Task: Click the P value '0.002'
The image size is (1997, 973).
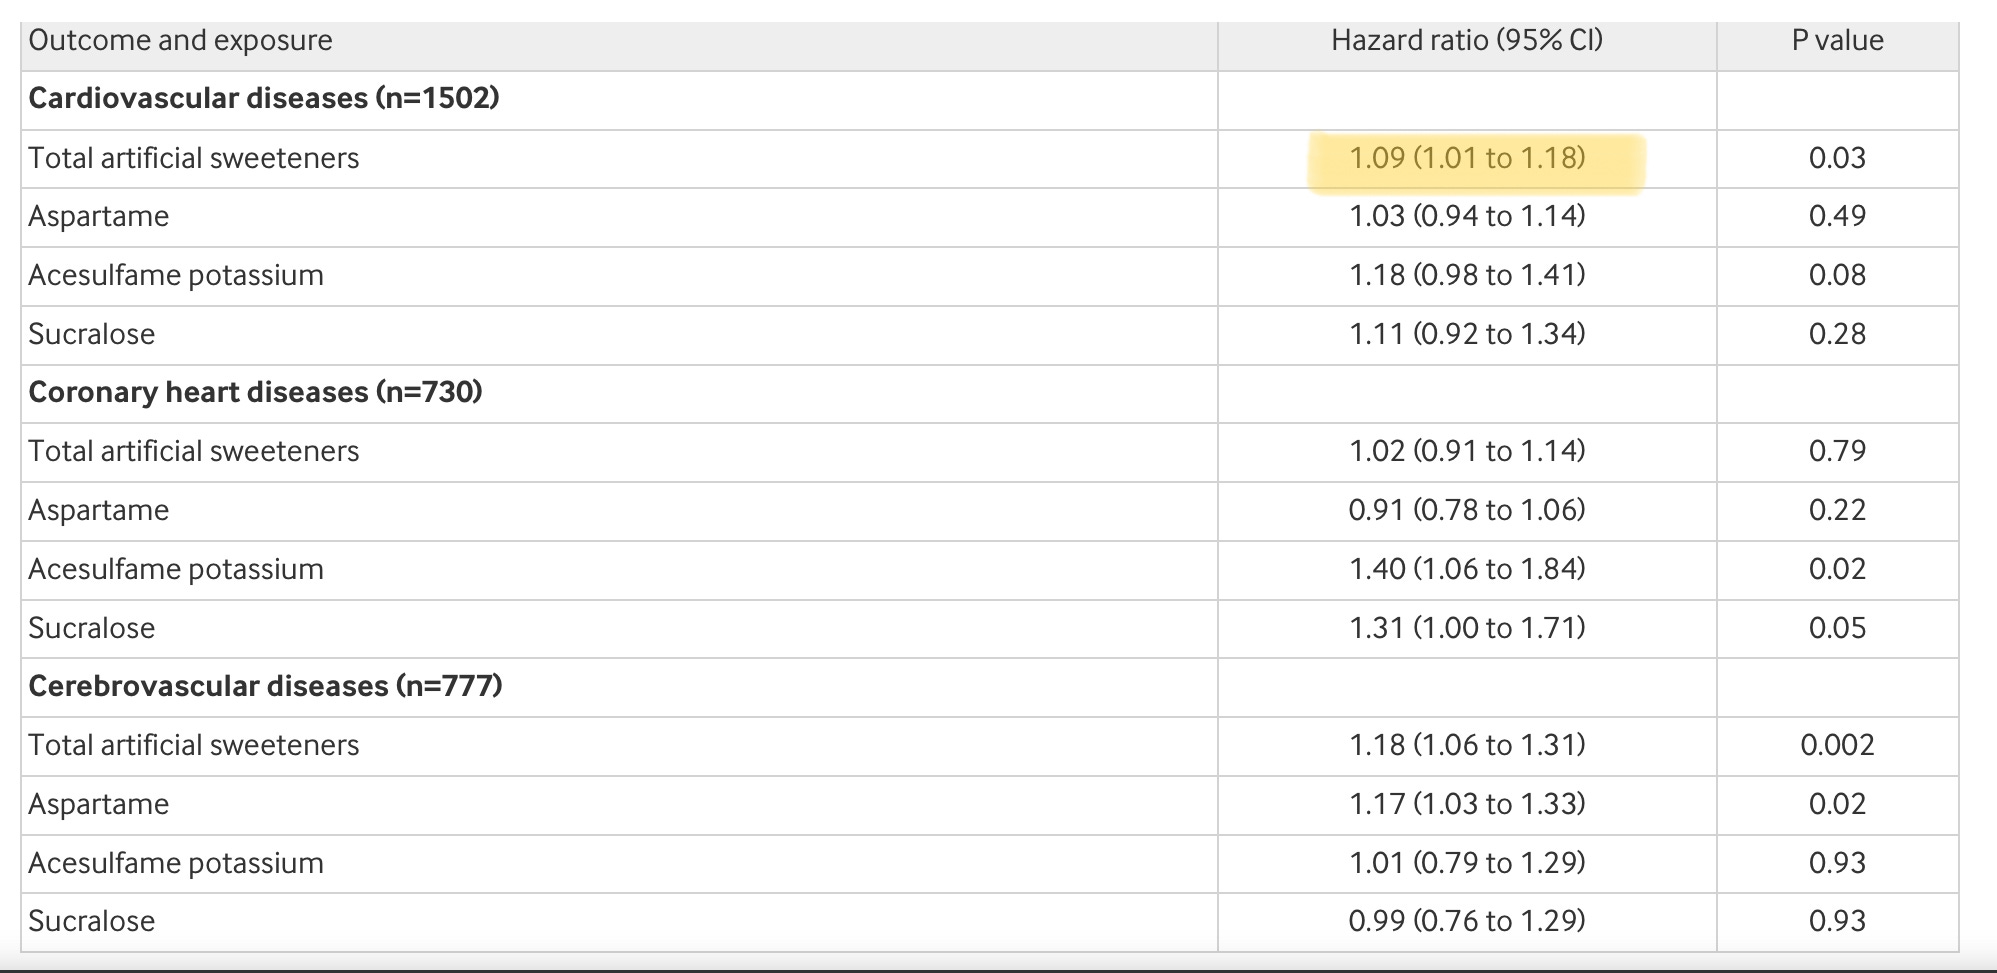Action: (1837, 745)
